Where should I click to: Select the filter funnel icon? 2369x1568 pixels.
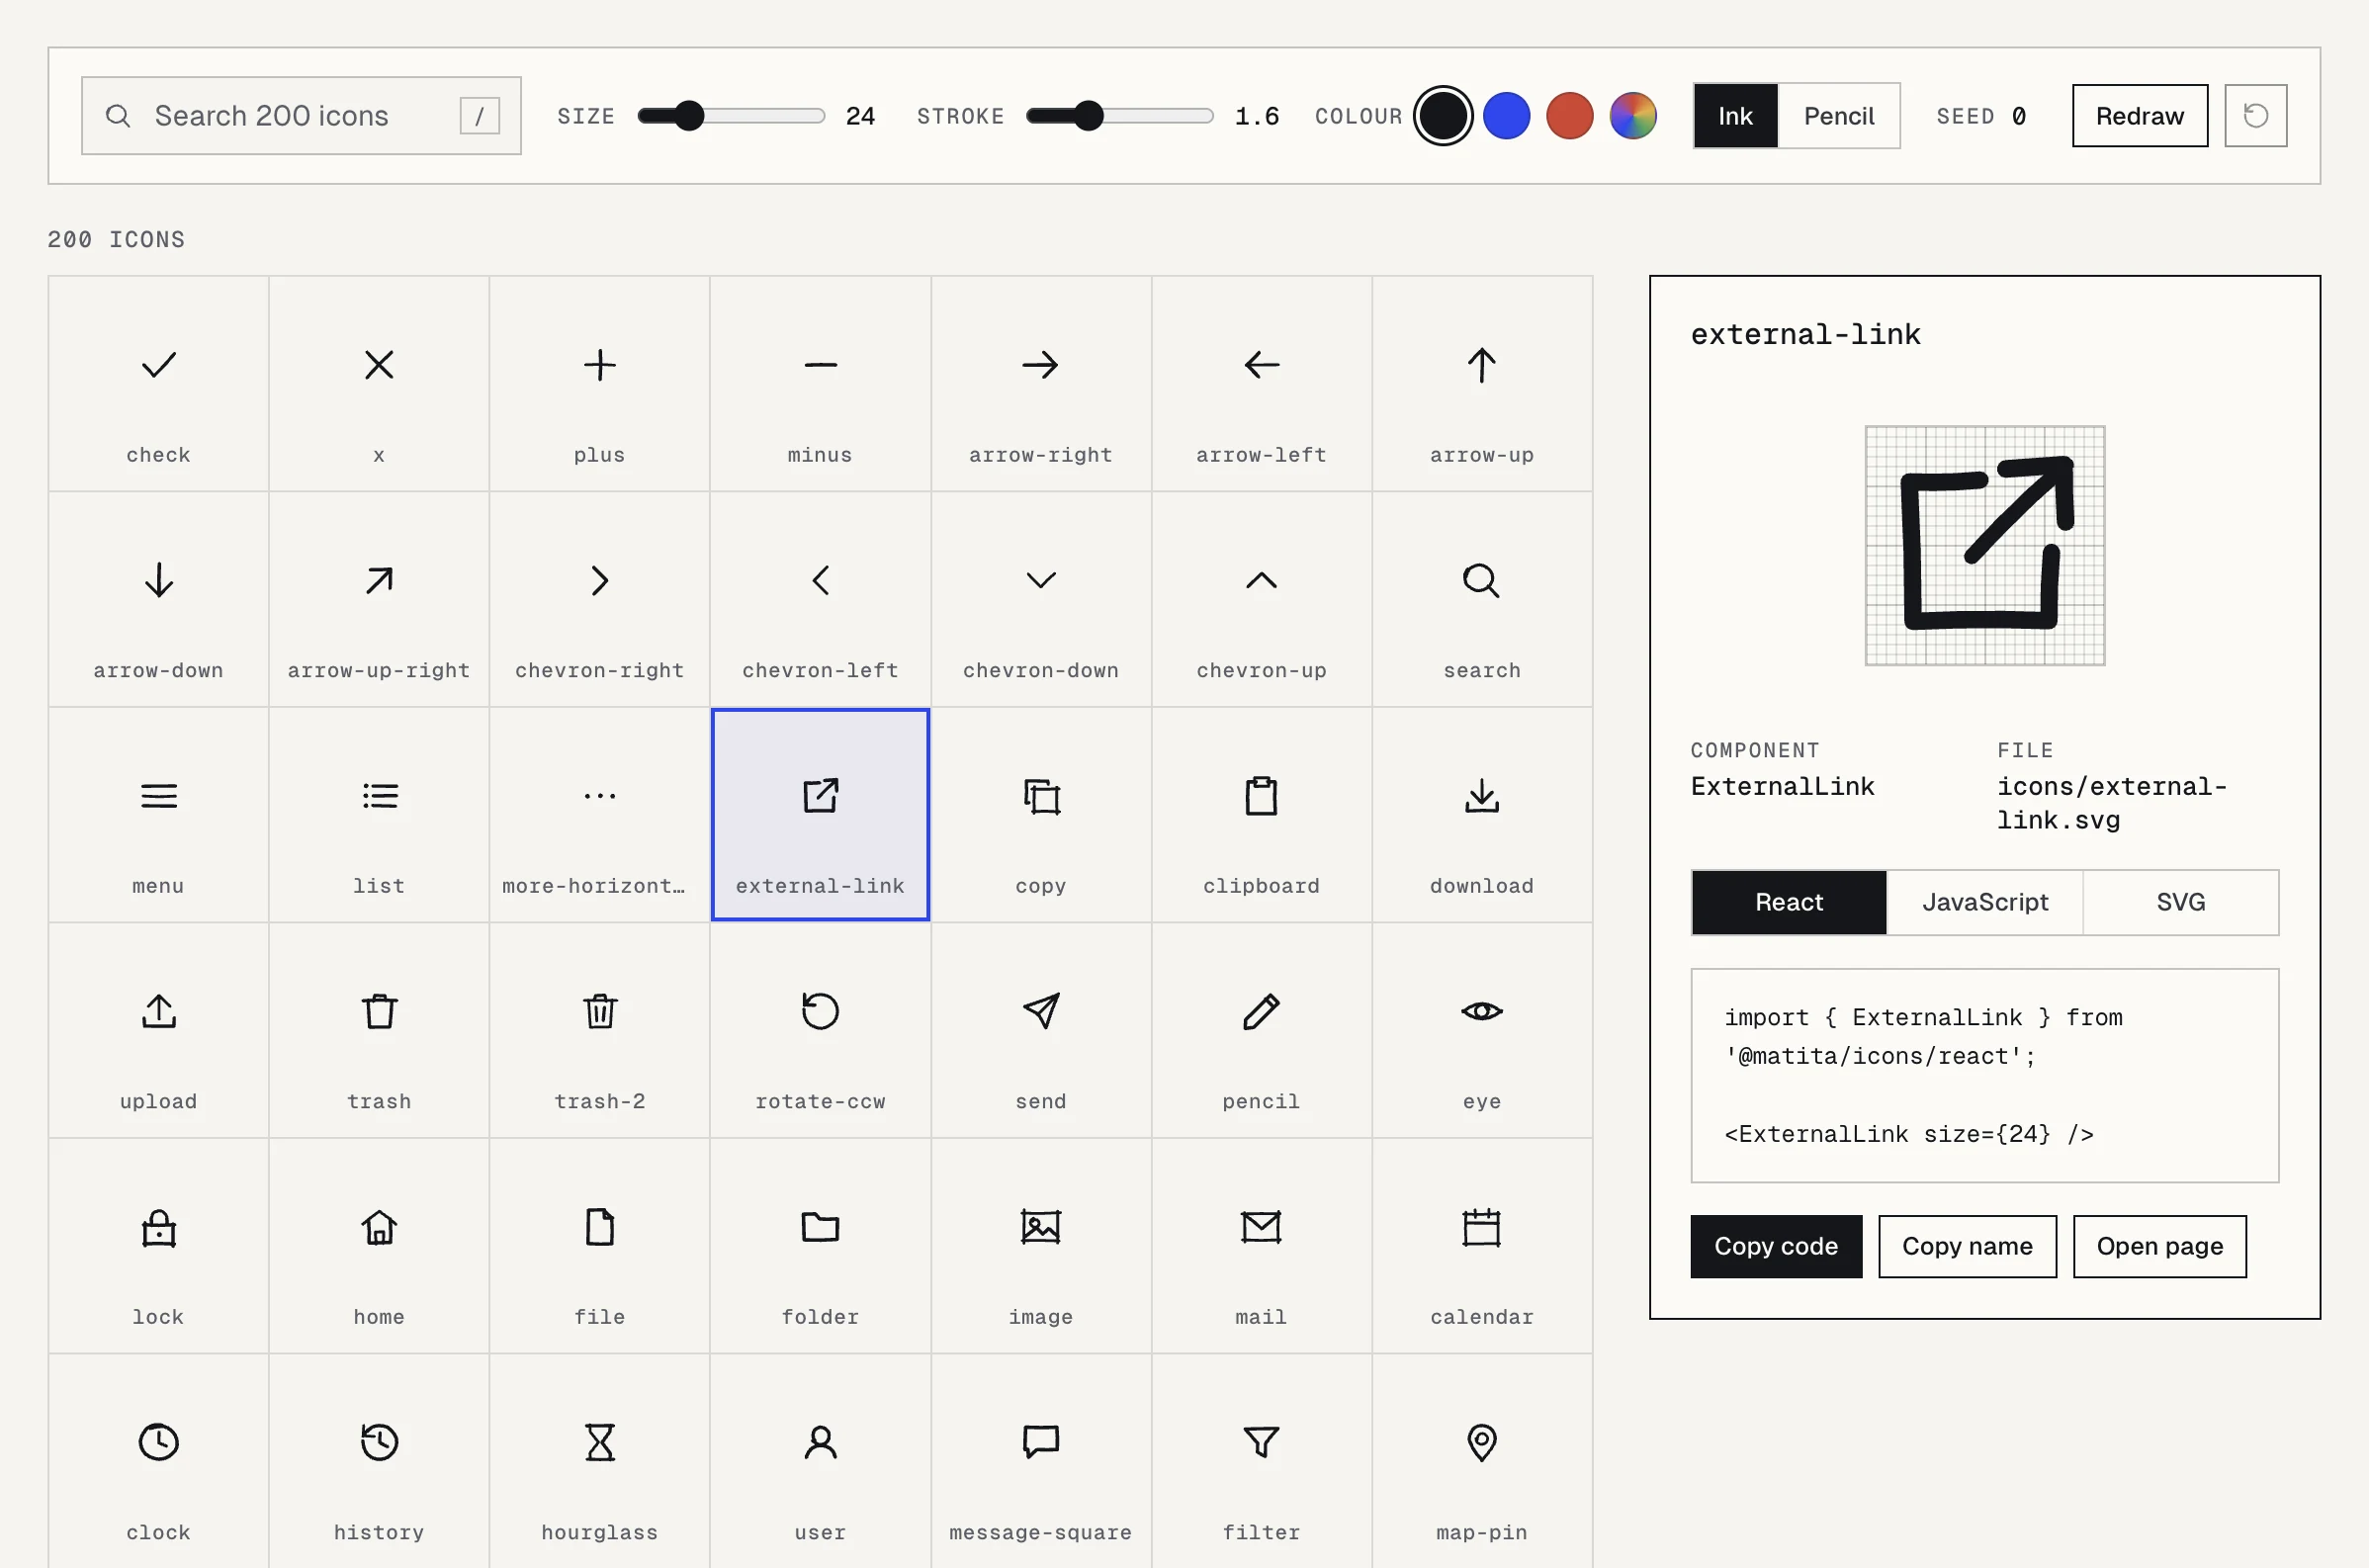pyautogui.click(x=1261, y=1461)
